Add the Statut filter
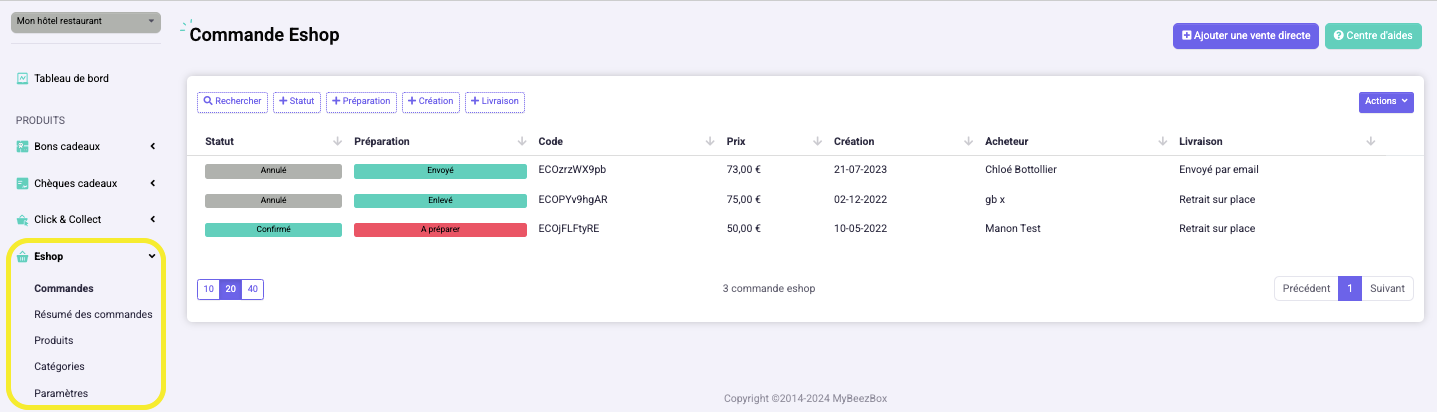Viewport: 1437px width, 412px height. [296, 101]
